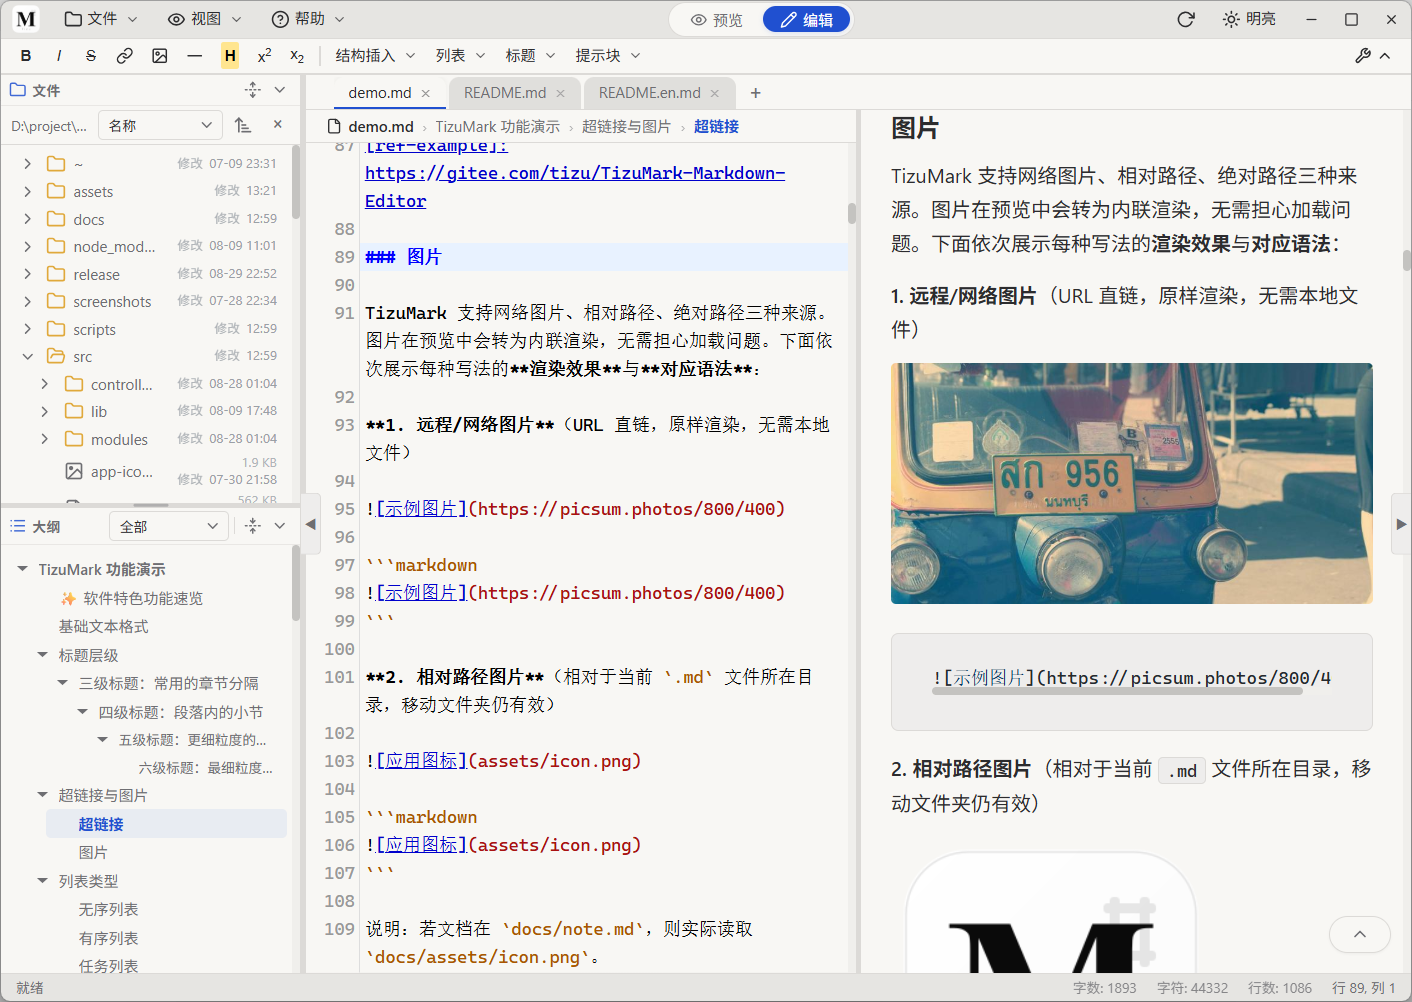Viewport: 1412px width, 1002px height.
Task: Switch to README.en.md tab
Action: click(650, 93)
